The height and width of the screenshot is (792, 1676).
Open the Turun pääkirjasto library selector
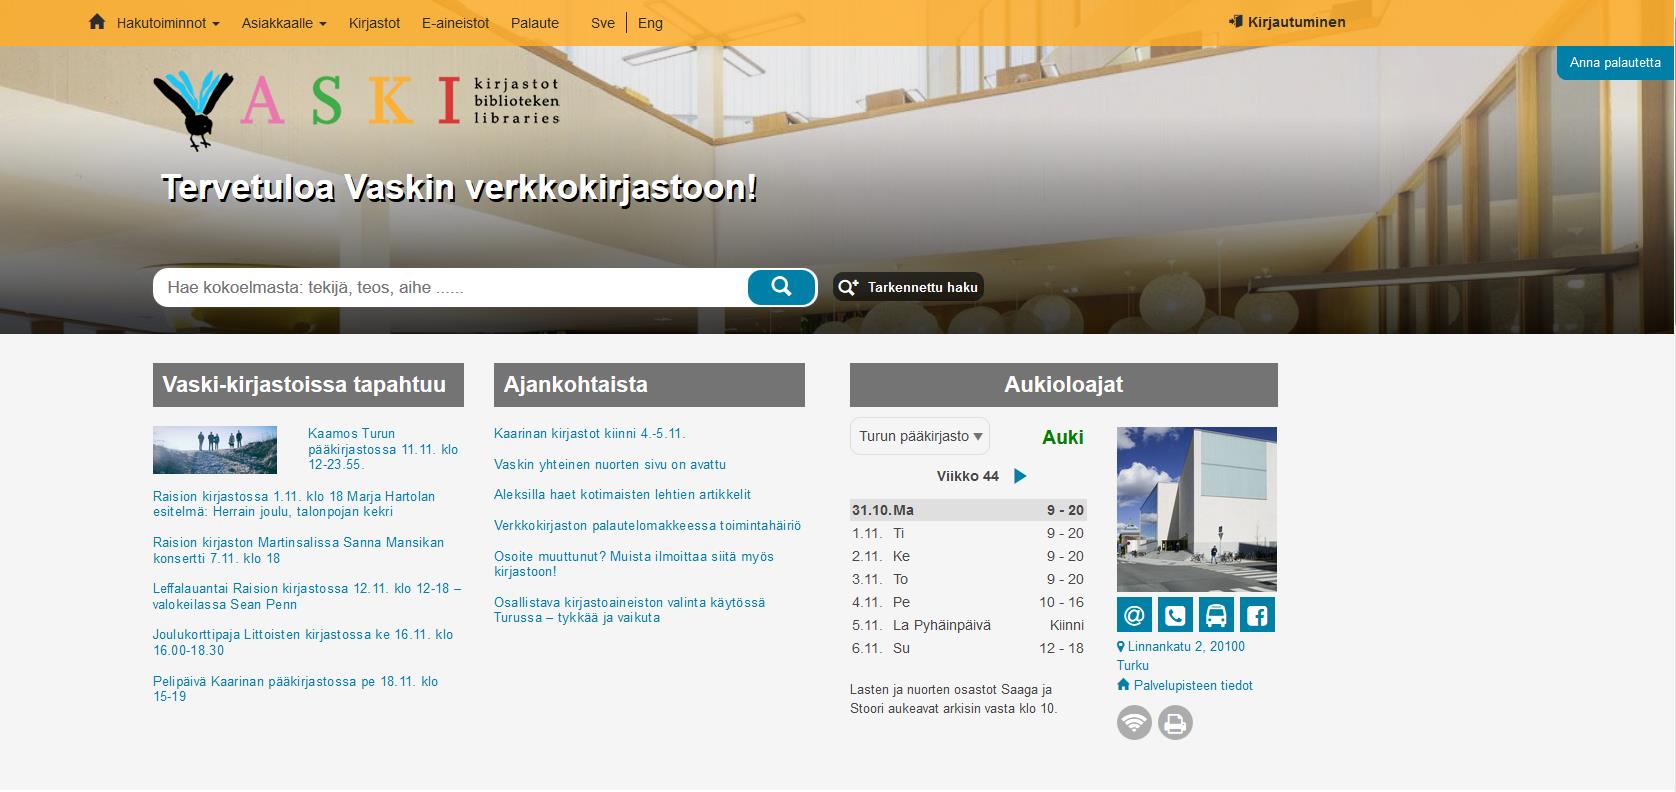[920, 436]
